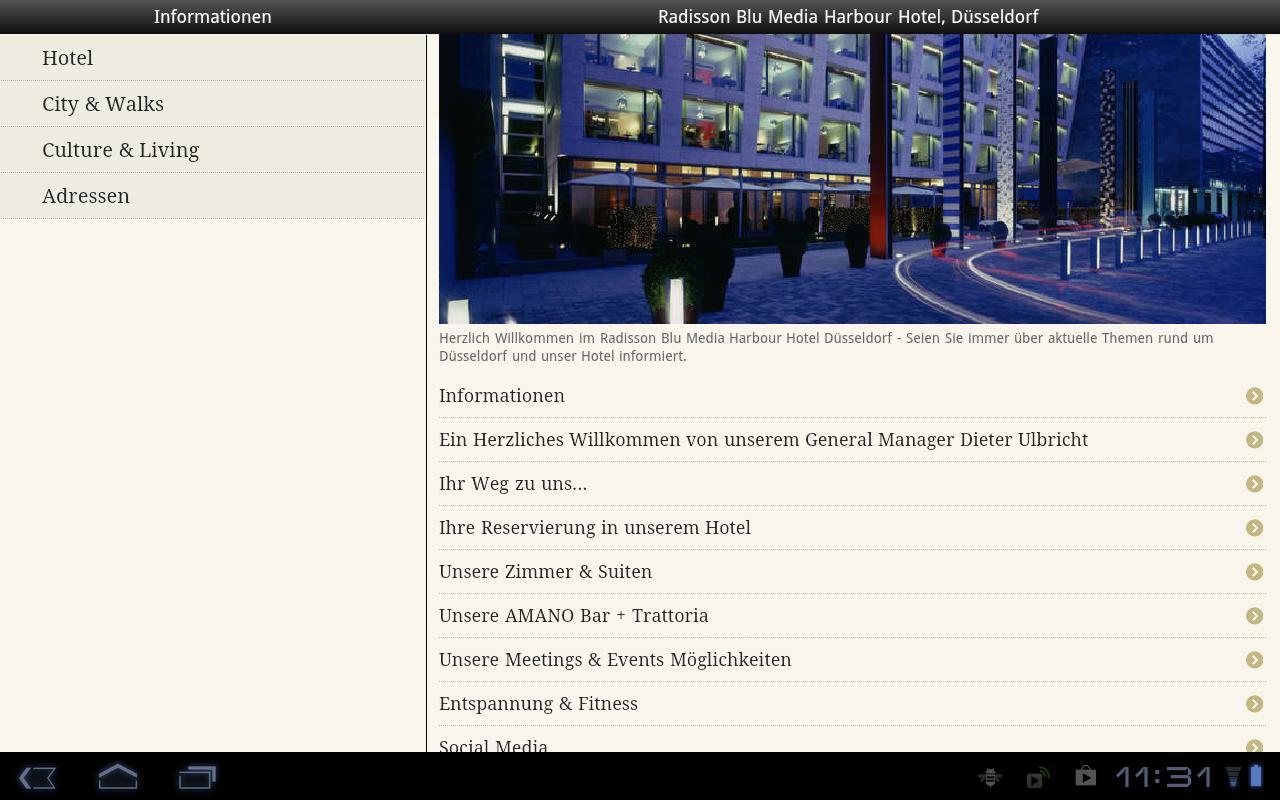Tap the Herzlich Willkommen description text
1280x800 pixels.
click(826, 347)
